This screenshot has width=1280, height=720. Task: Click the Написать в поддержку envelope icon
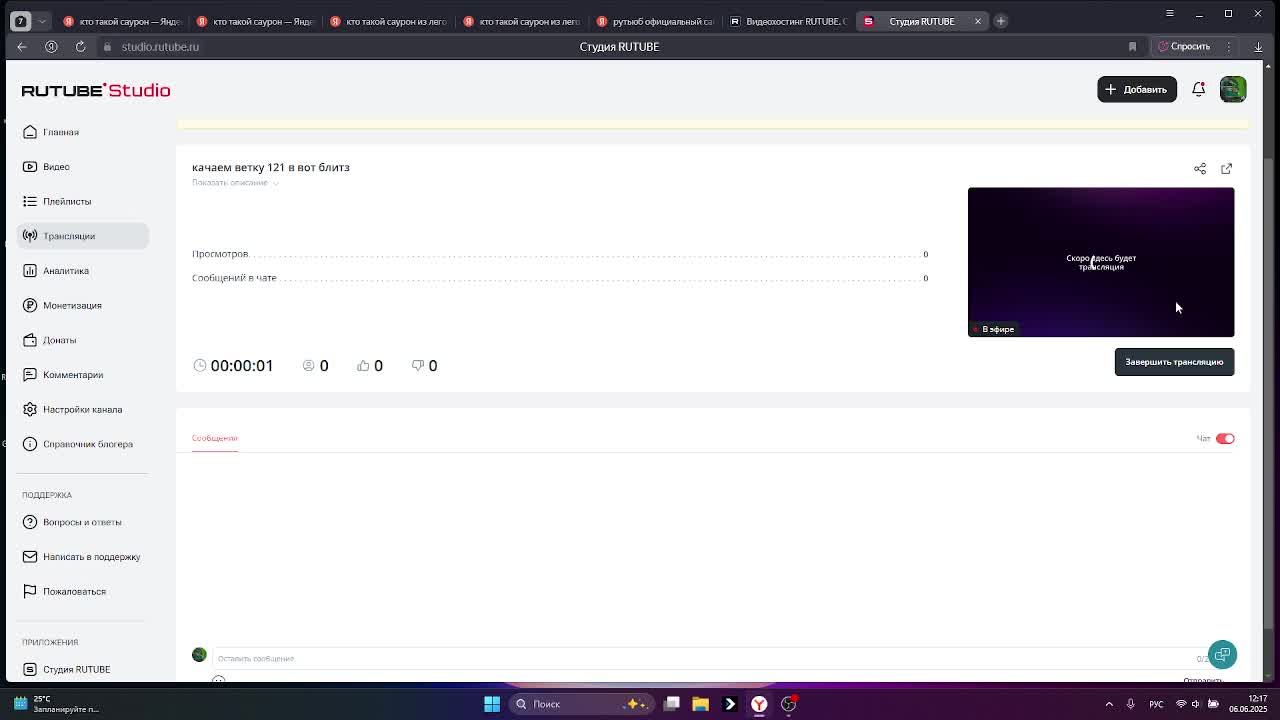(30, 557)
